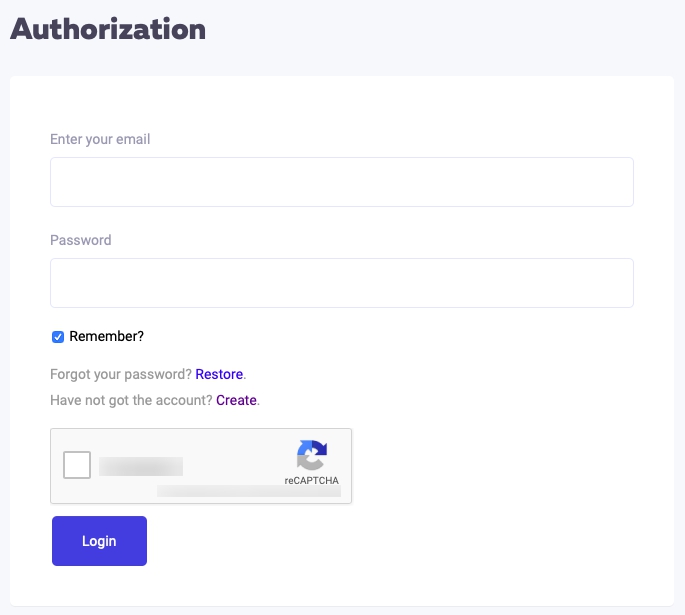Select the Have not got the account? text
This screenshot has height=615, width=685.
click(131, 400)
